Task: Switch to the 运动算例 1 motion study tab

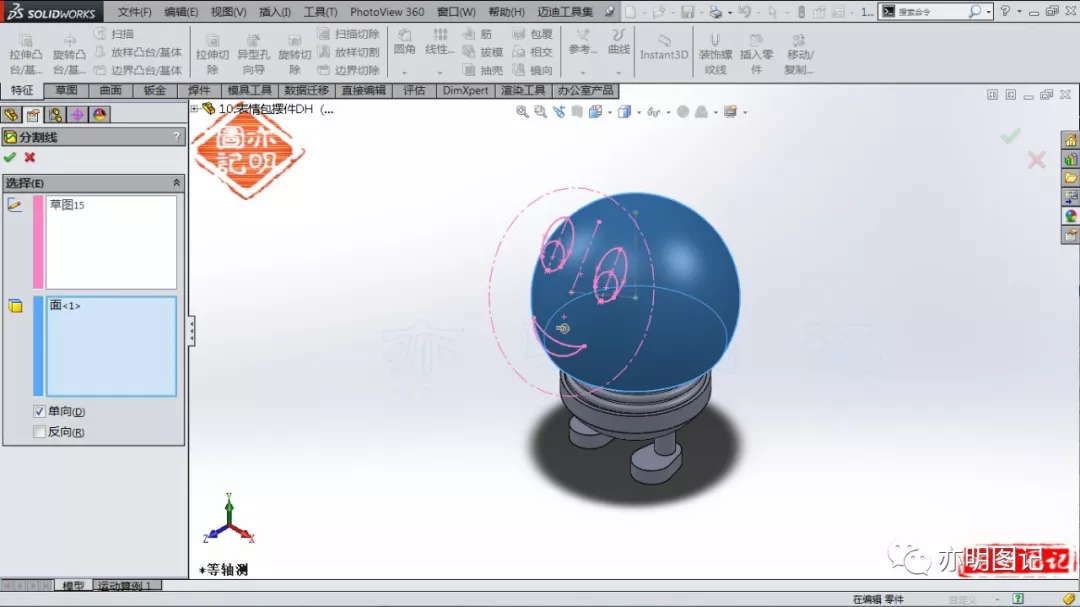Action: pyautogui.click(x=125, y=586)
